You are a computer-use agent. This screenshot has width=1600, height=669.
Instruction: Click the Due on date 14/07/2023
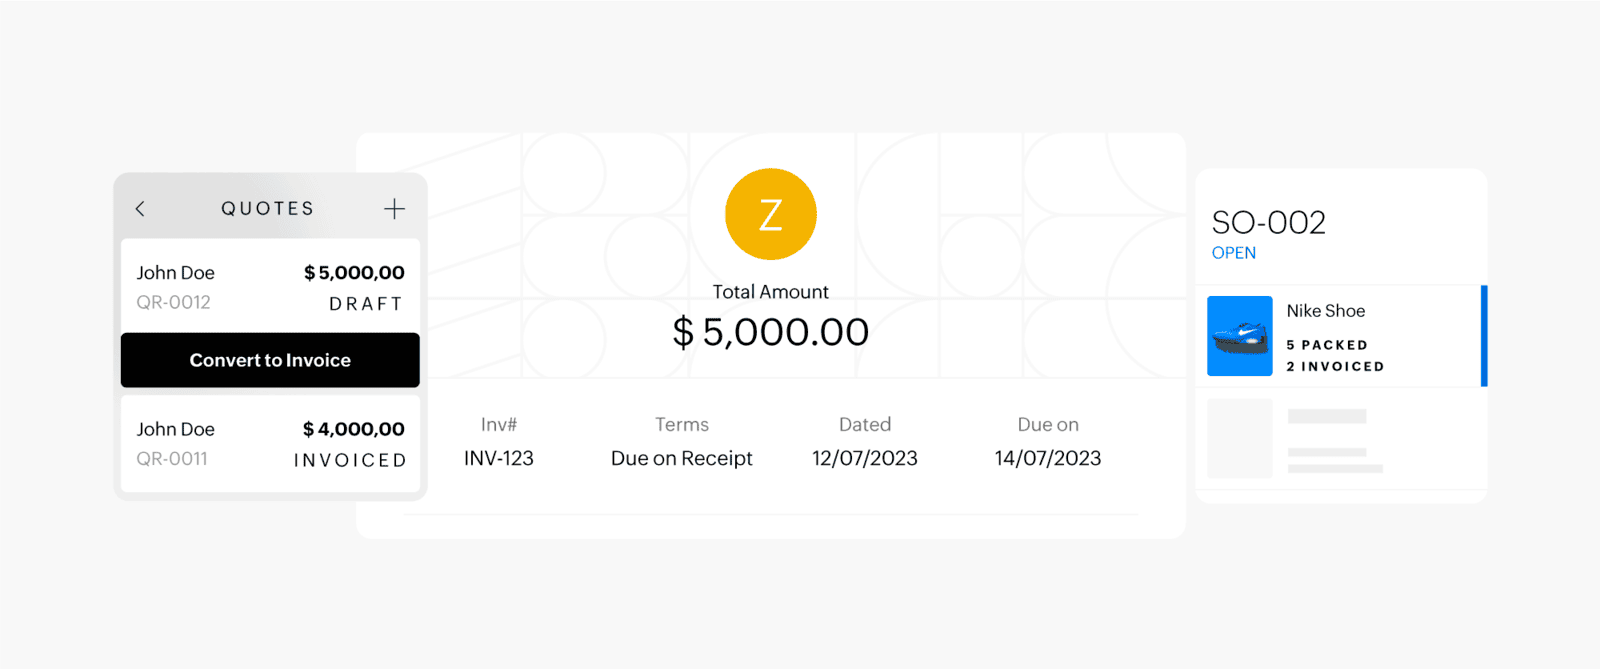pos(1047,458)
